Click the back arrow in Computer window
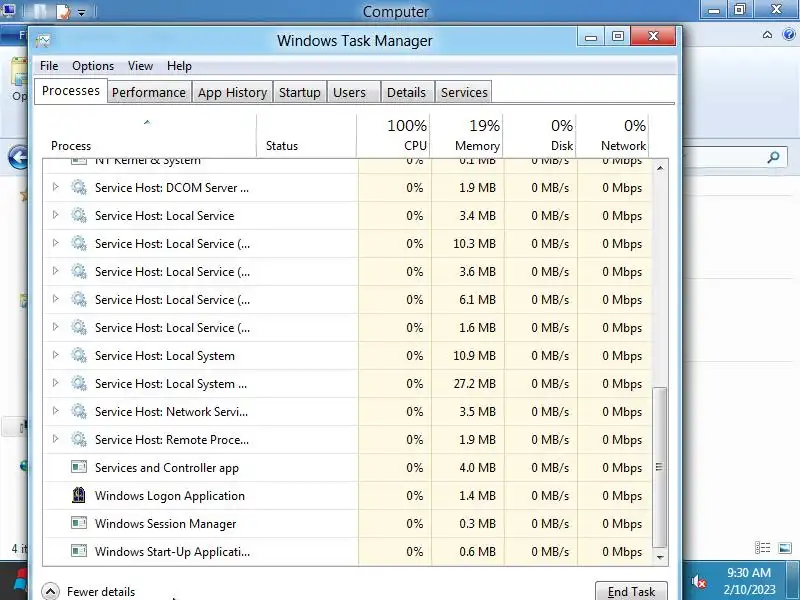 [18, 157]
